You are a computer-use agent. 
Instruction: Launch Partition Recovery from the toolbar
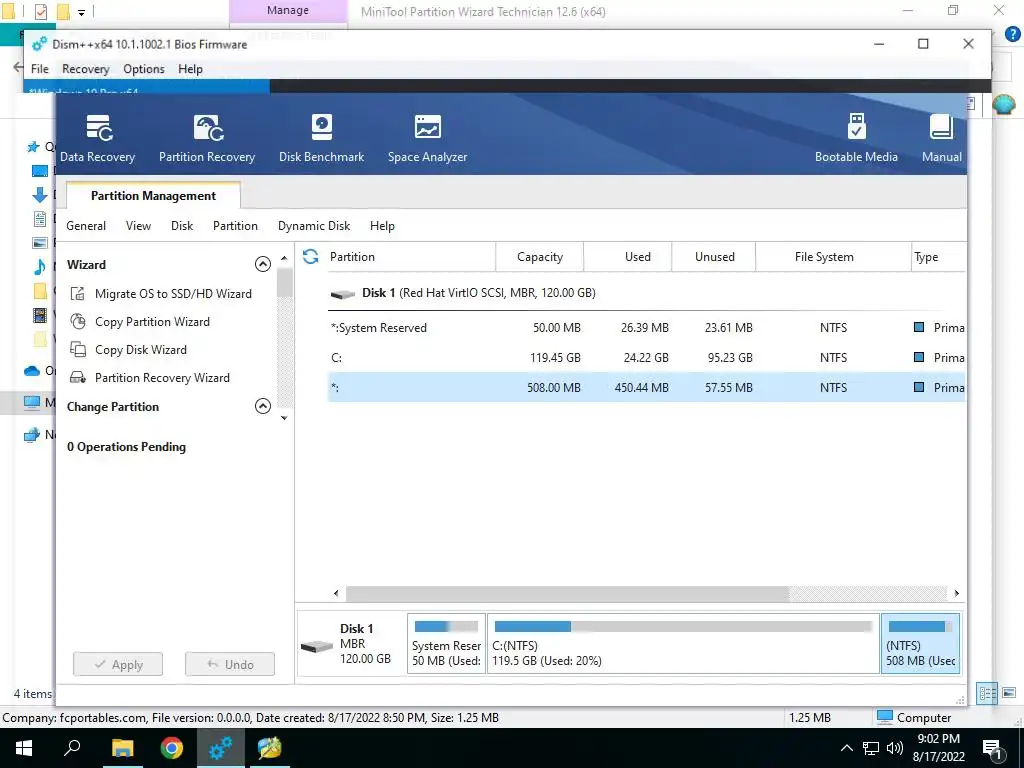pyautogui.click(x=207, y=138)
